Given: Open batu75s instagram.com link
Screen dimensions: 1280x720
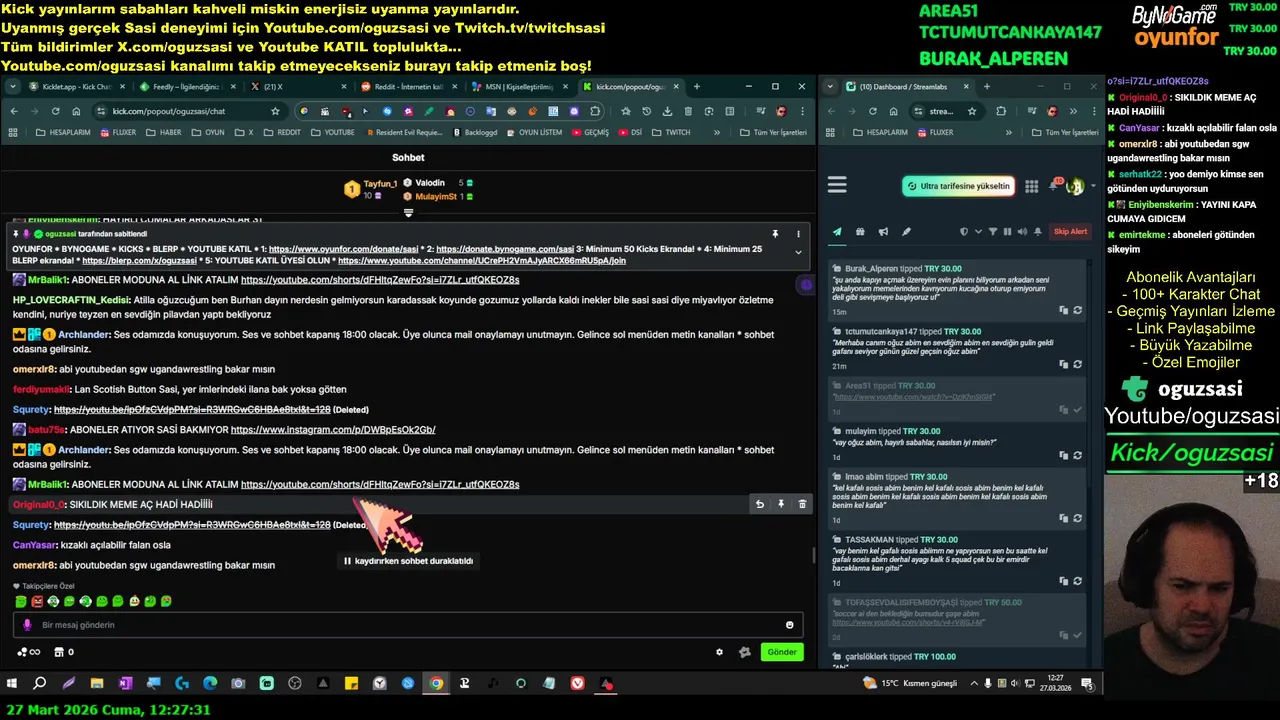Looking at the screenshot, I should click(x=333, y=430).
